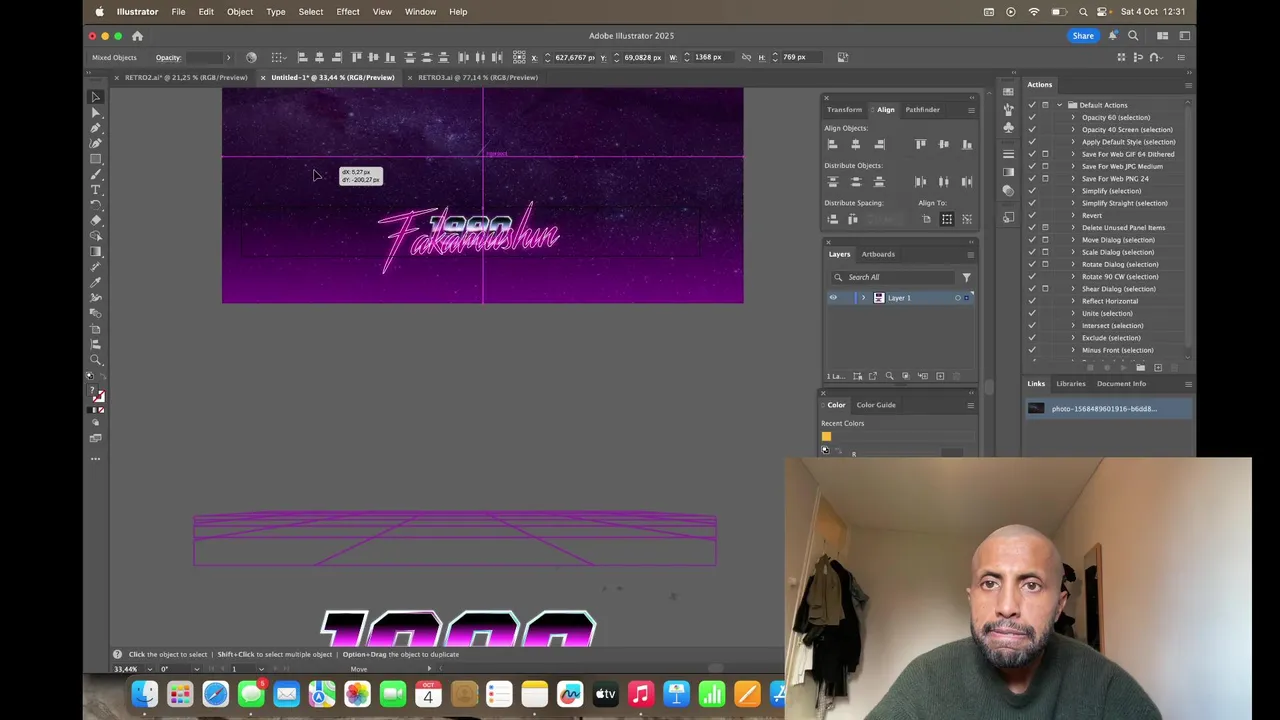Click Horizontal Distribute Left in Align panel
1280x720 pixels.
920,182
